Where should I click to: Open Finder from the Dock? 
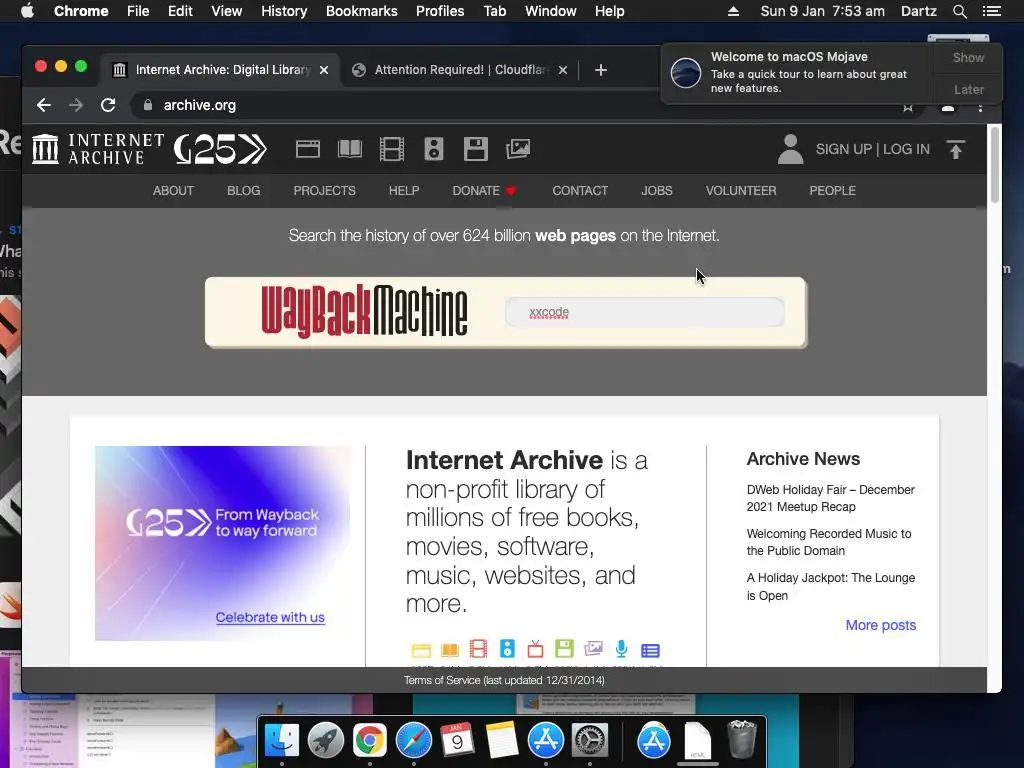tap(281, 740)
